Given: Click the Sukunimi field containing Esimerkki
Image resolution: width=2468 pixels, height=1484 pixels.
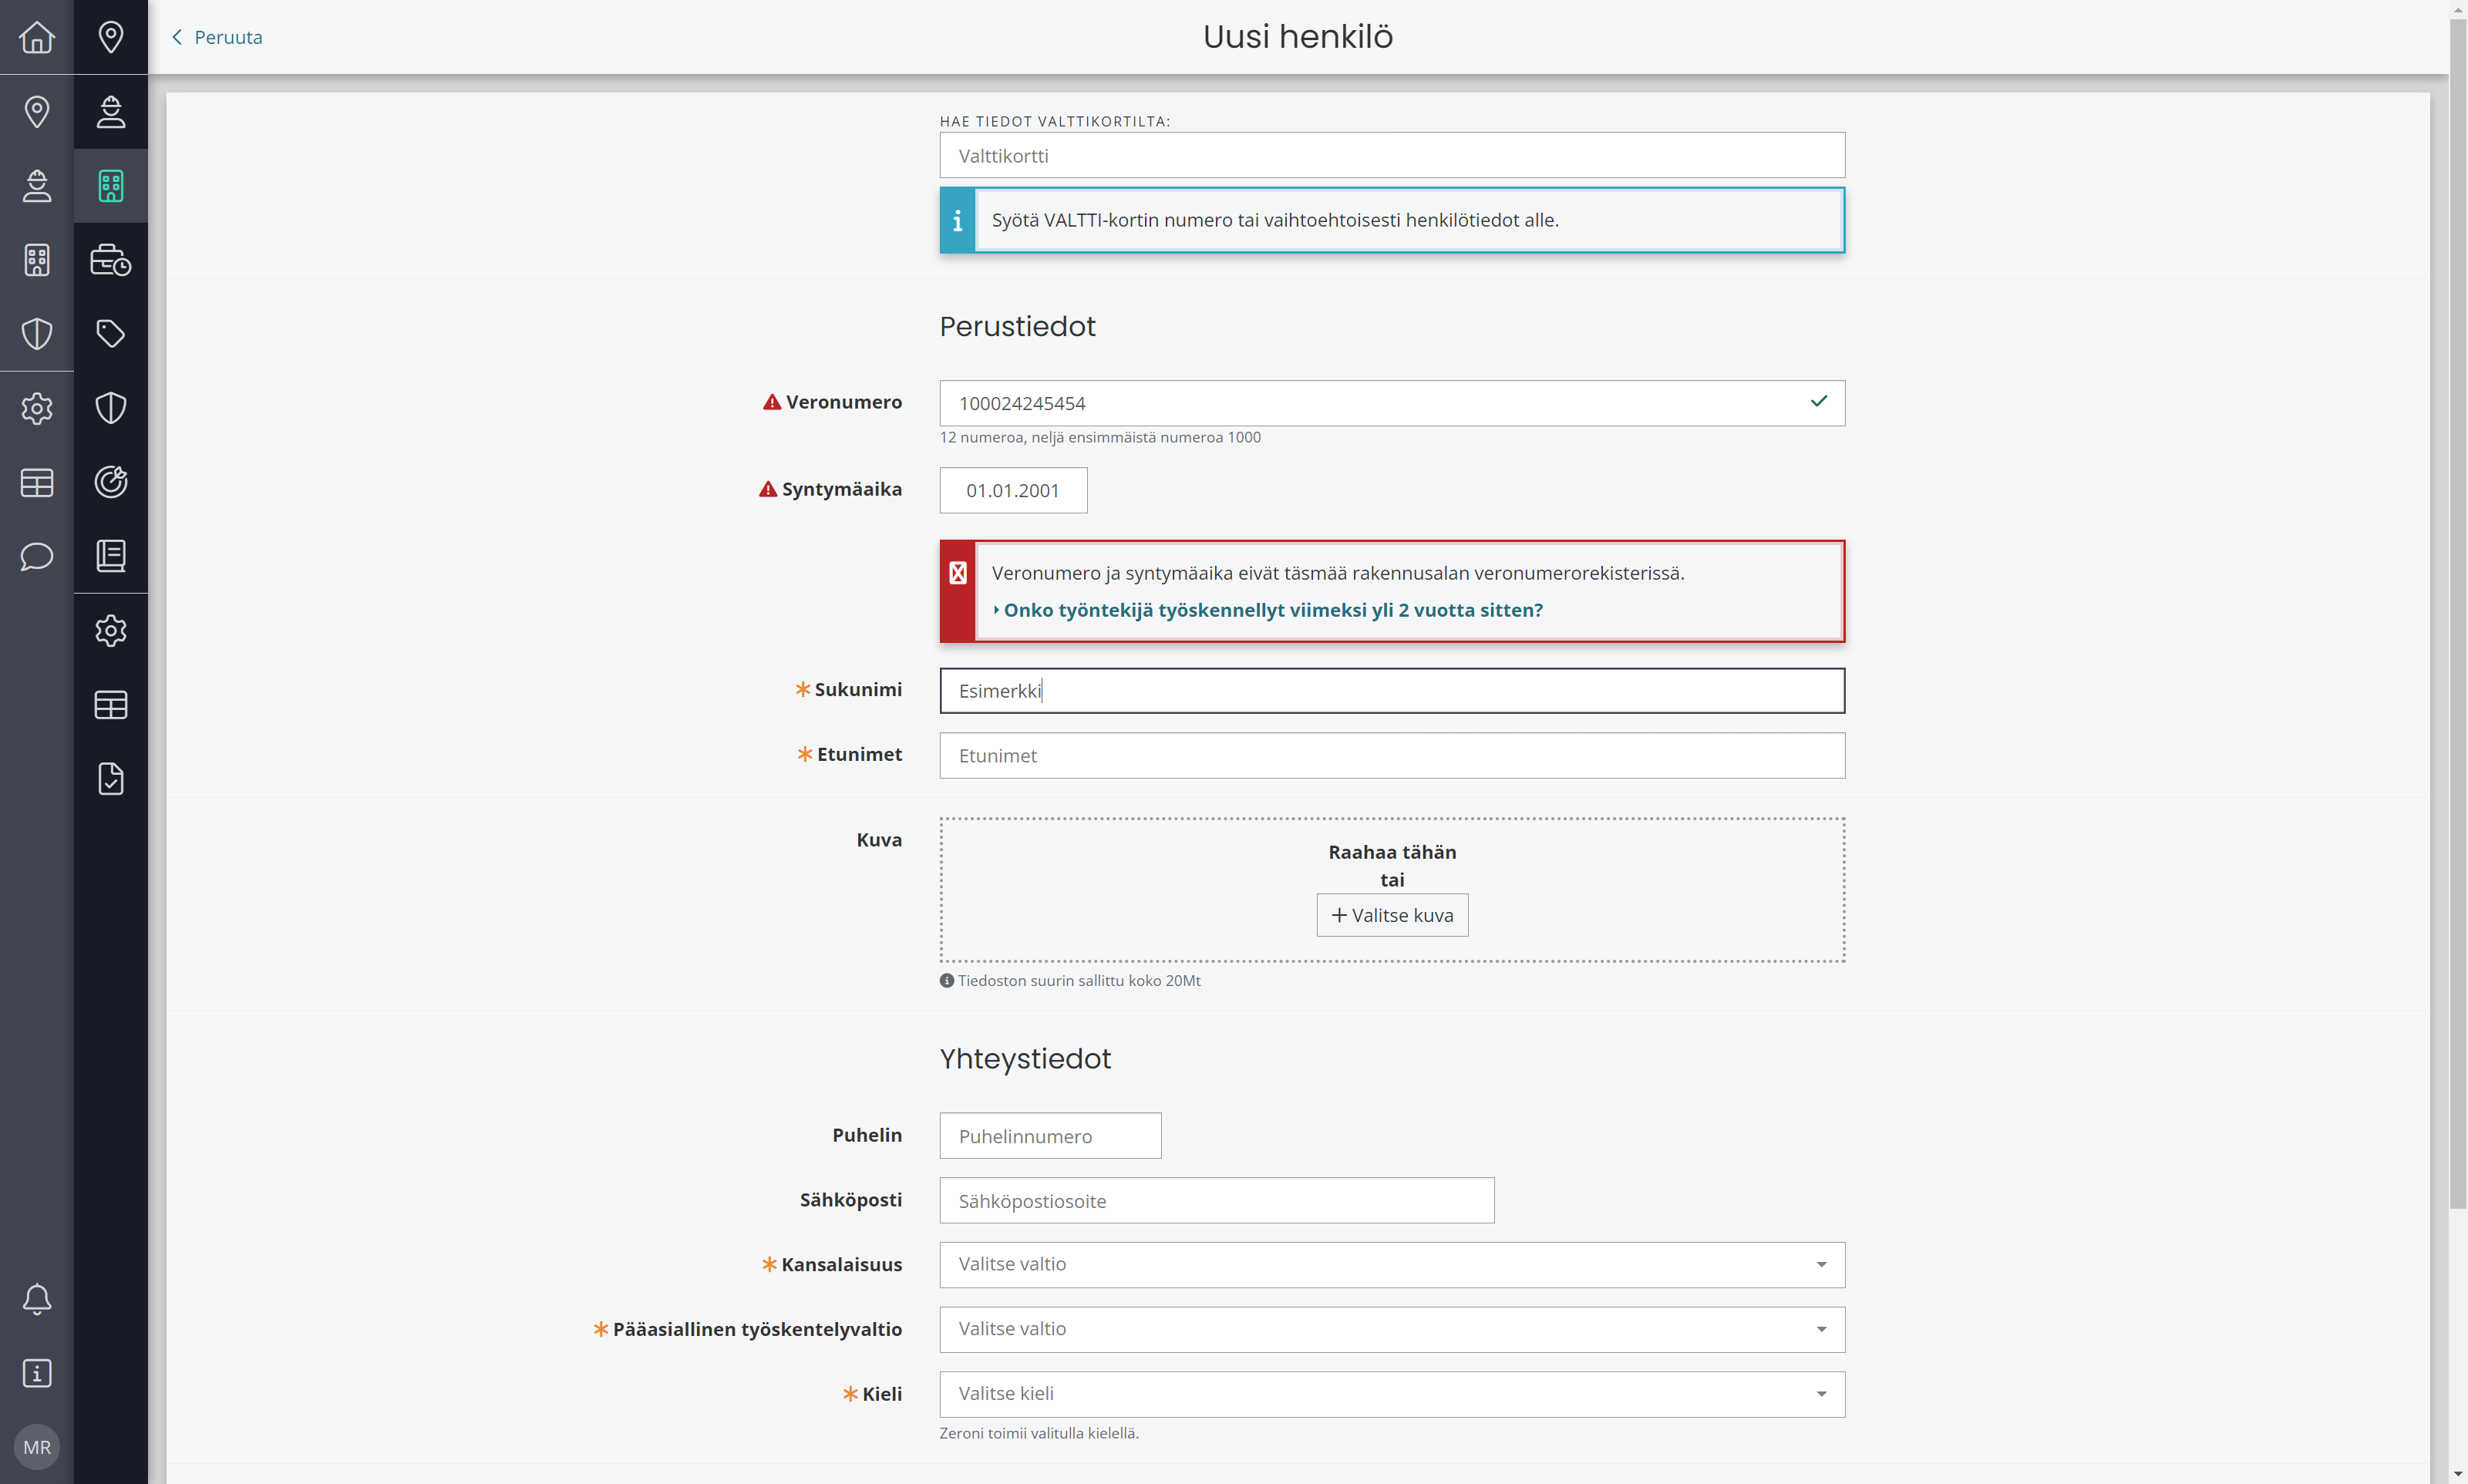Looking at the screenshot, I should point(1392,690).
